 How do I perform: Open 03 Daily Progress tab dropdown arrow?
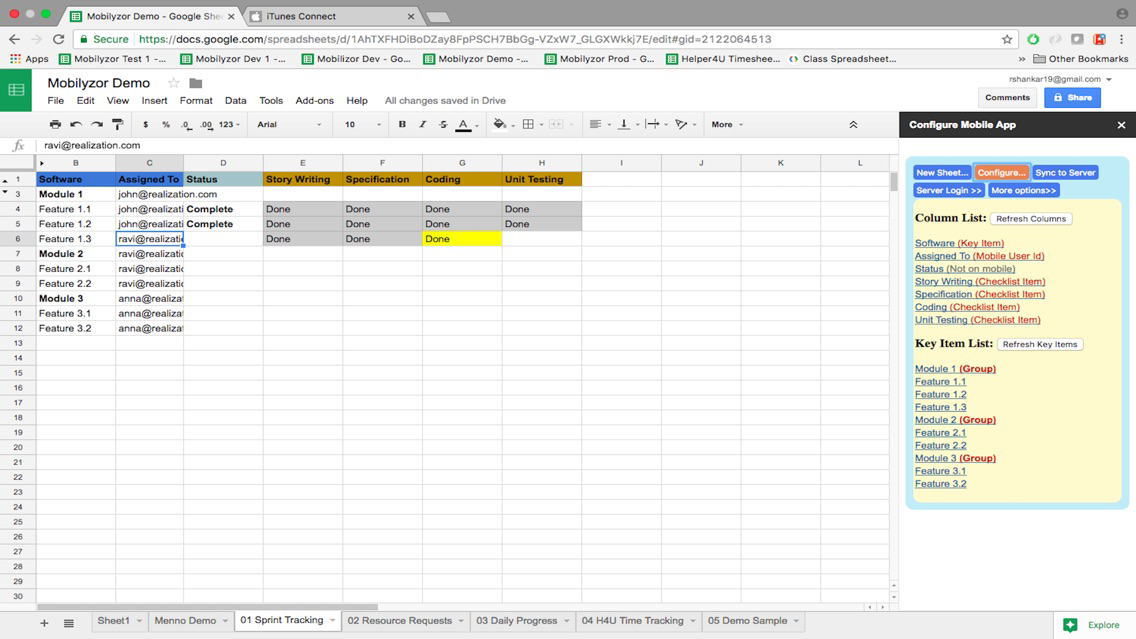pyautogui.click(x=567, y=621)
